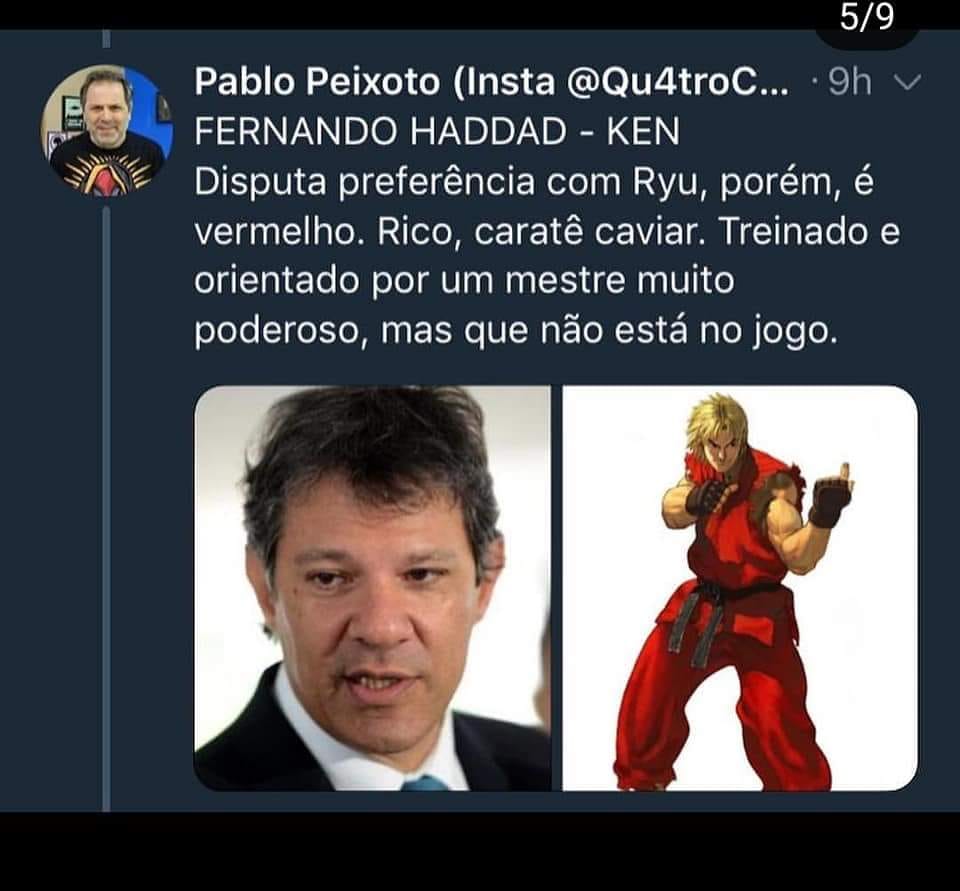Image resolution: width=960 pixels, height=891 pixels.
Task: Click the closing line ending with no jogo
Action: coord(516,331)
